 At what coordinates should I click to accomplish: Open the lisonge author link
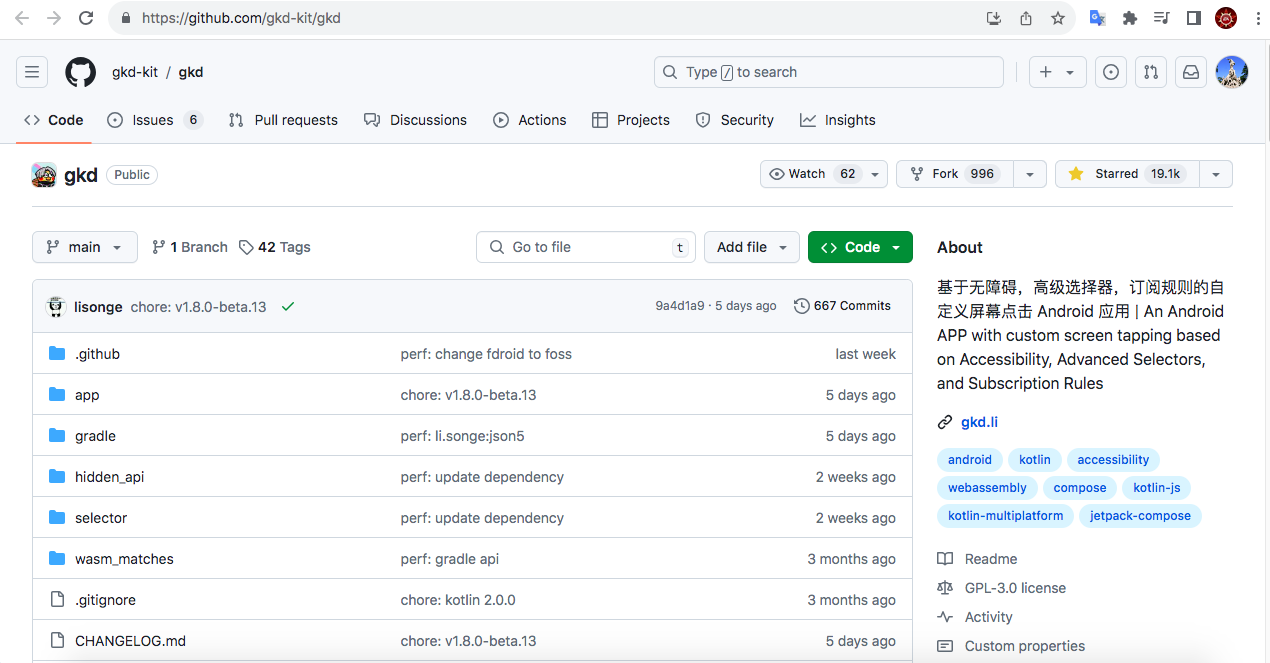point(98,307)
